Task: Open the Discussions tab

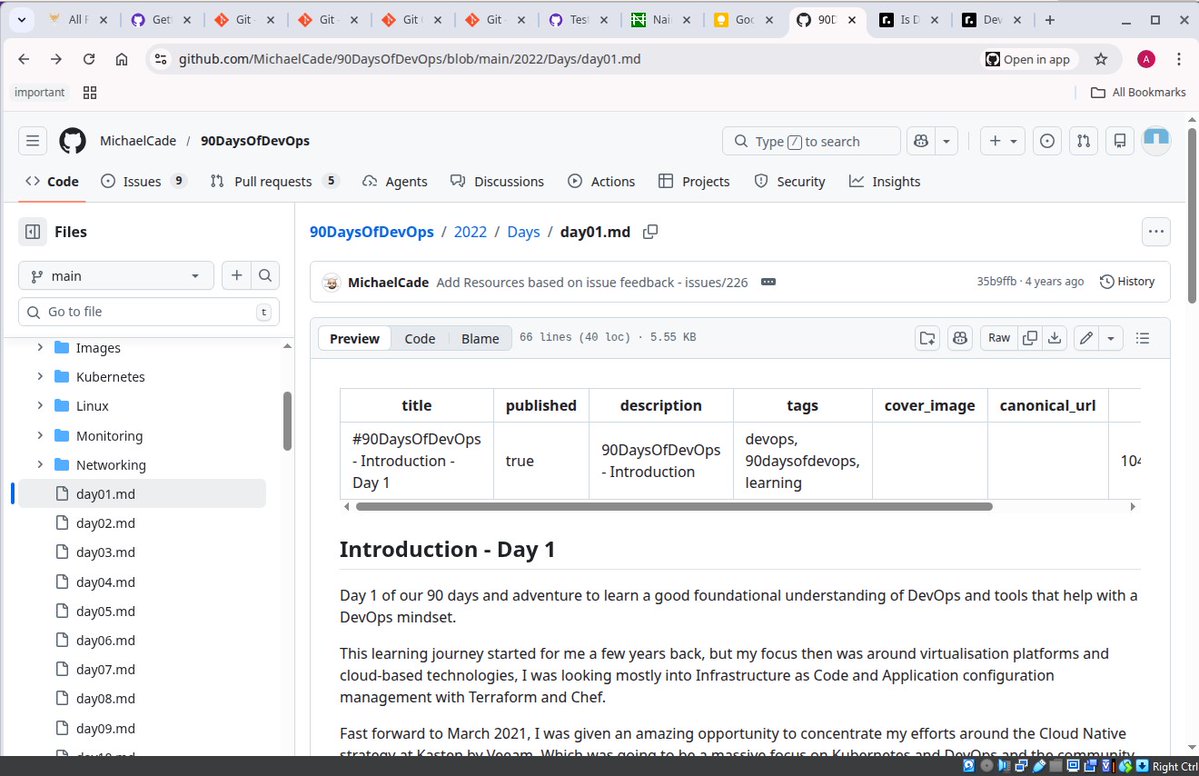Action: click(497, 181)
